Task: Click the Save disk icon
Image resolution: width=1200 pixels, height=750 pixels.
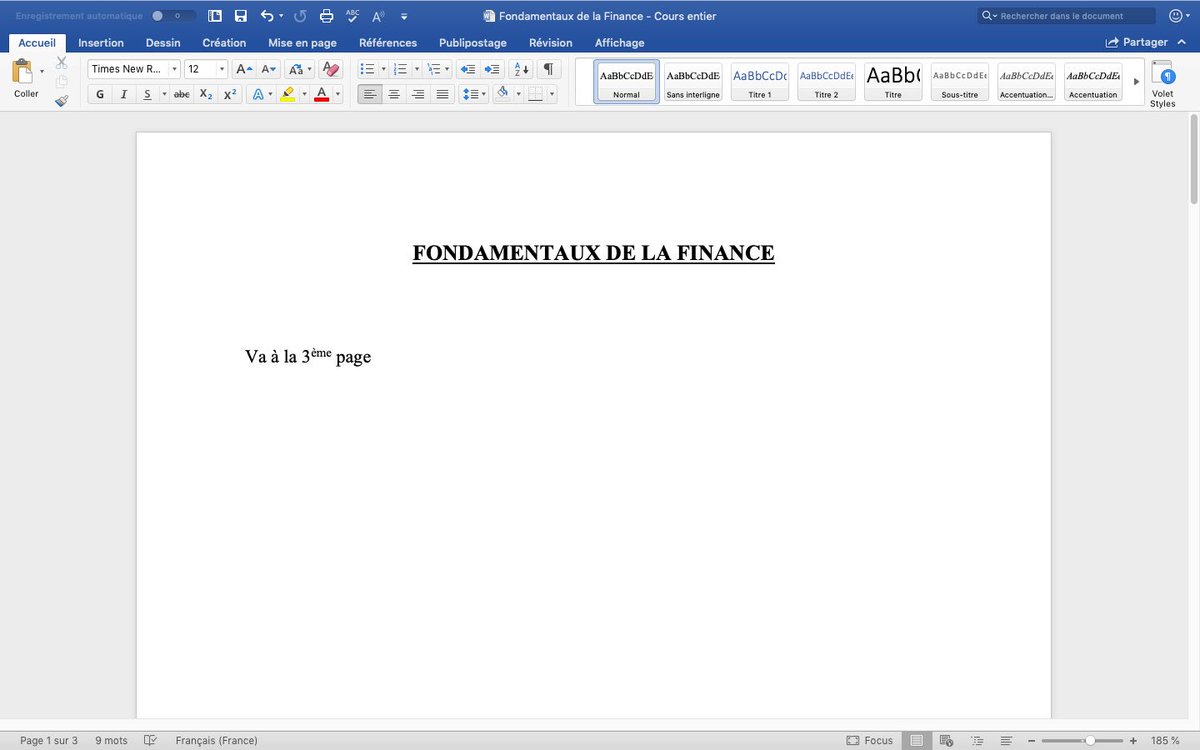Action: point(240,16)
